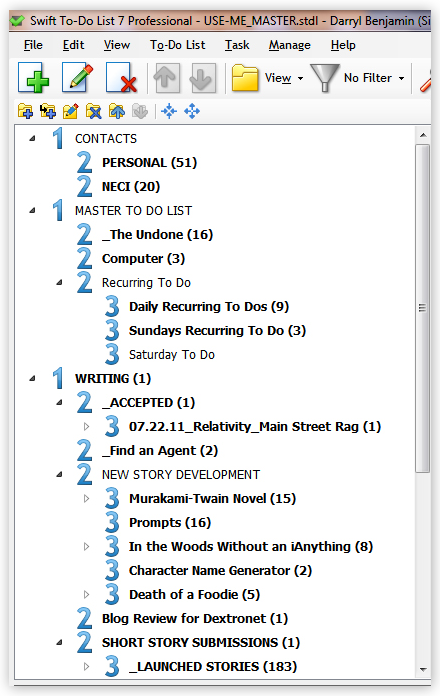Click the Move Task Up arrow icon
Viewport: 440px width, 696px height.
point(166,78)
